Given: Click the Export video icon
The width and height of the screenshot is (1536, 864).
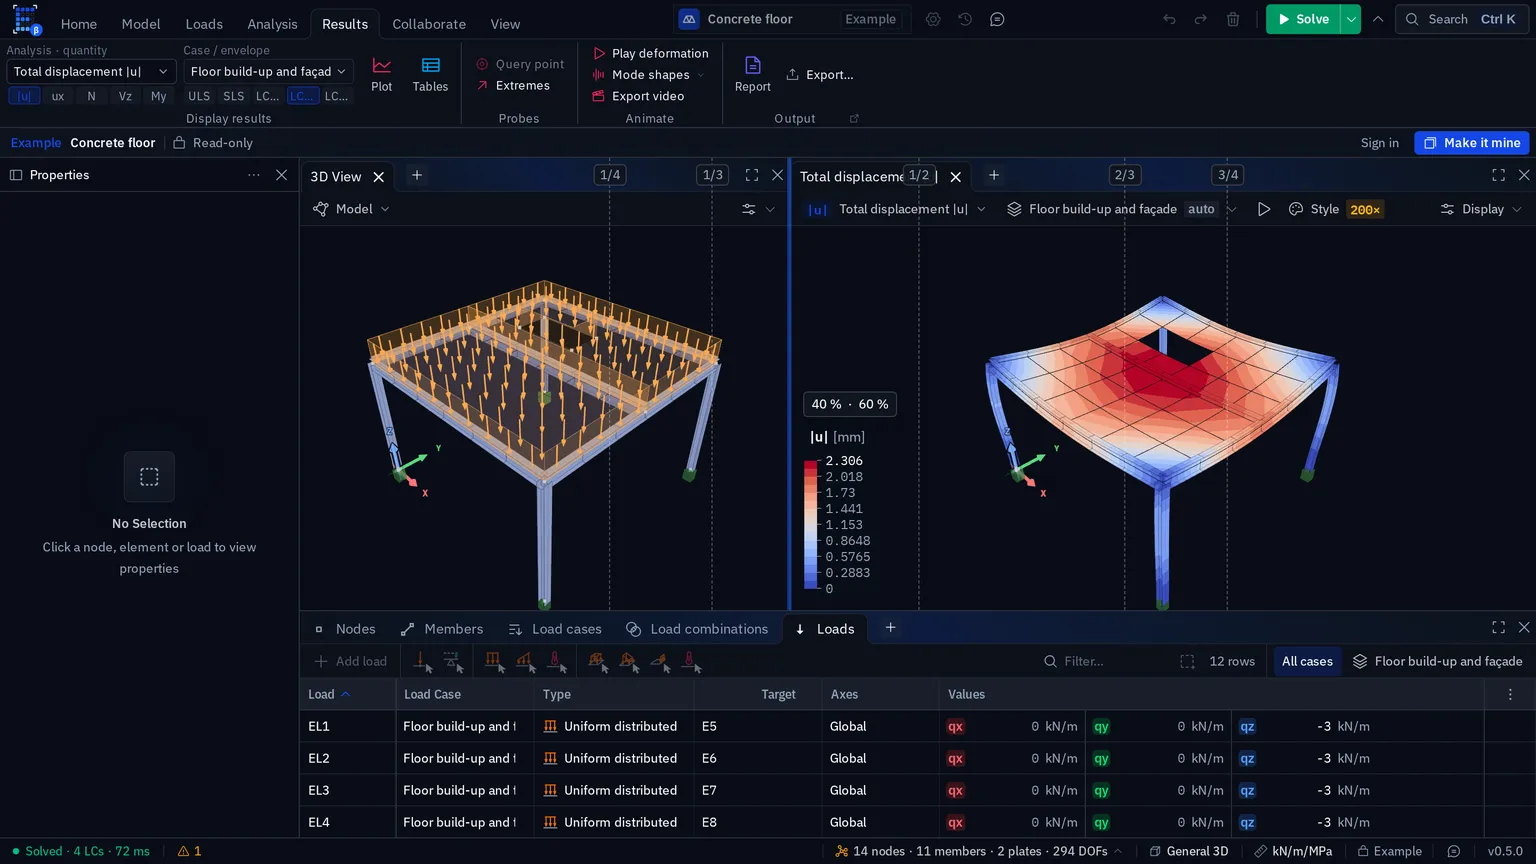Looking at the screenshot, I should click(x=599, y=96).
